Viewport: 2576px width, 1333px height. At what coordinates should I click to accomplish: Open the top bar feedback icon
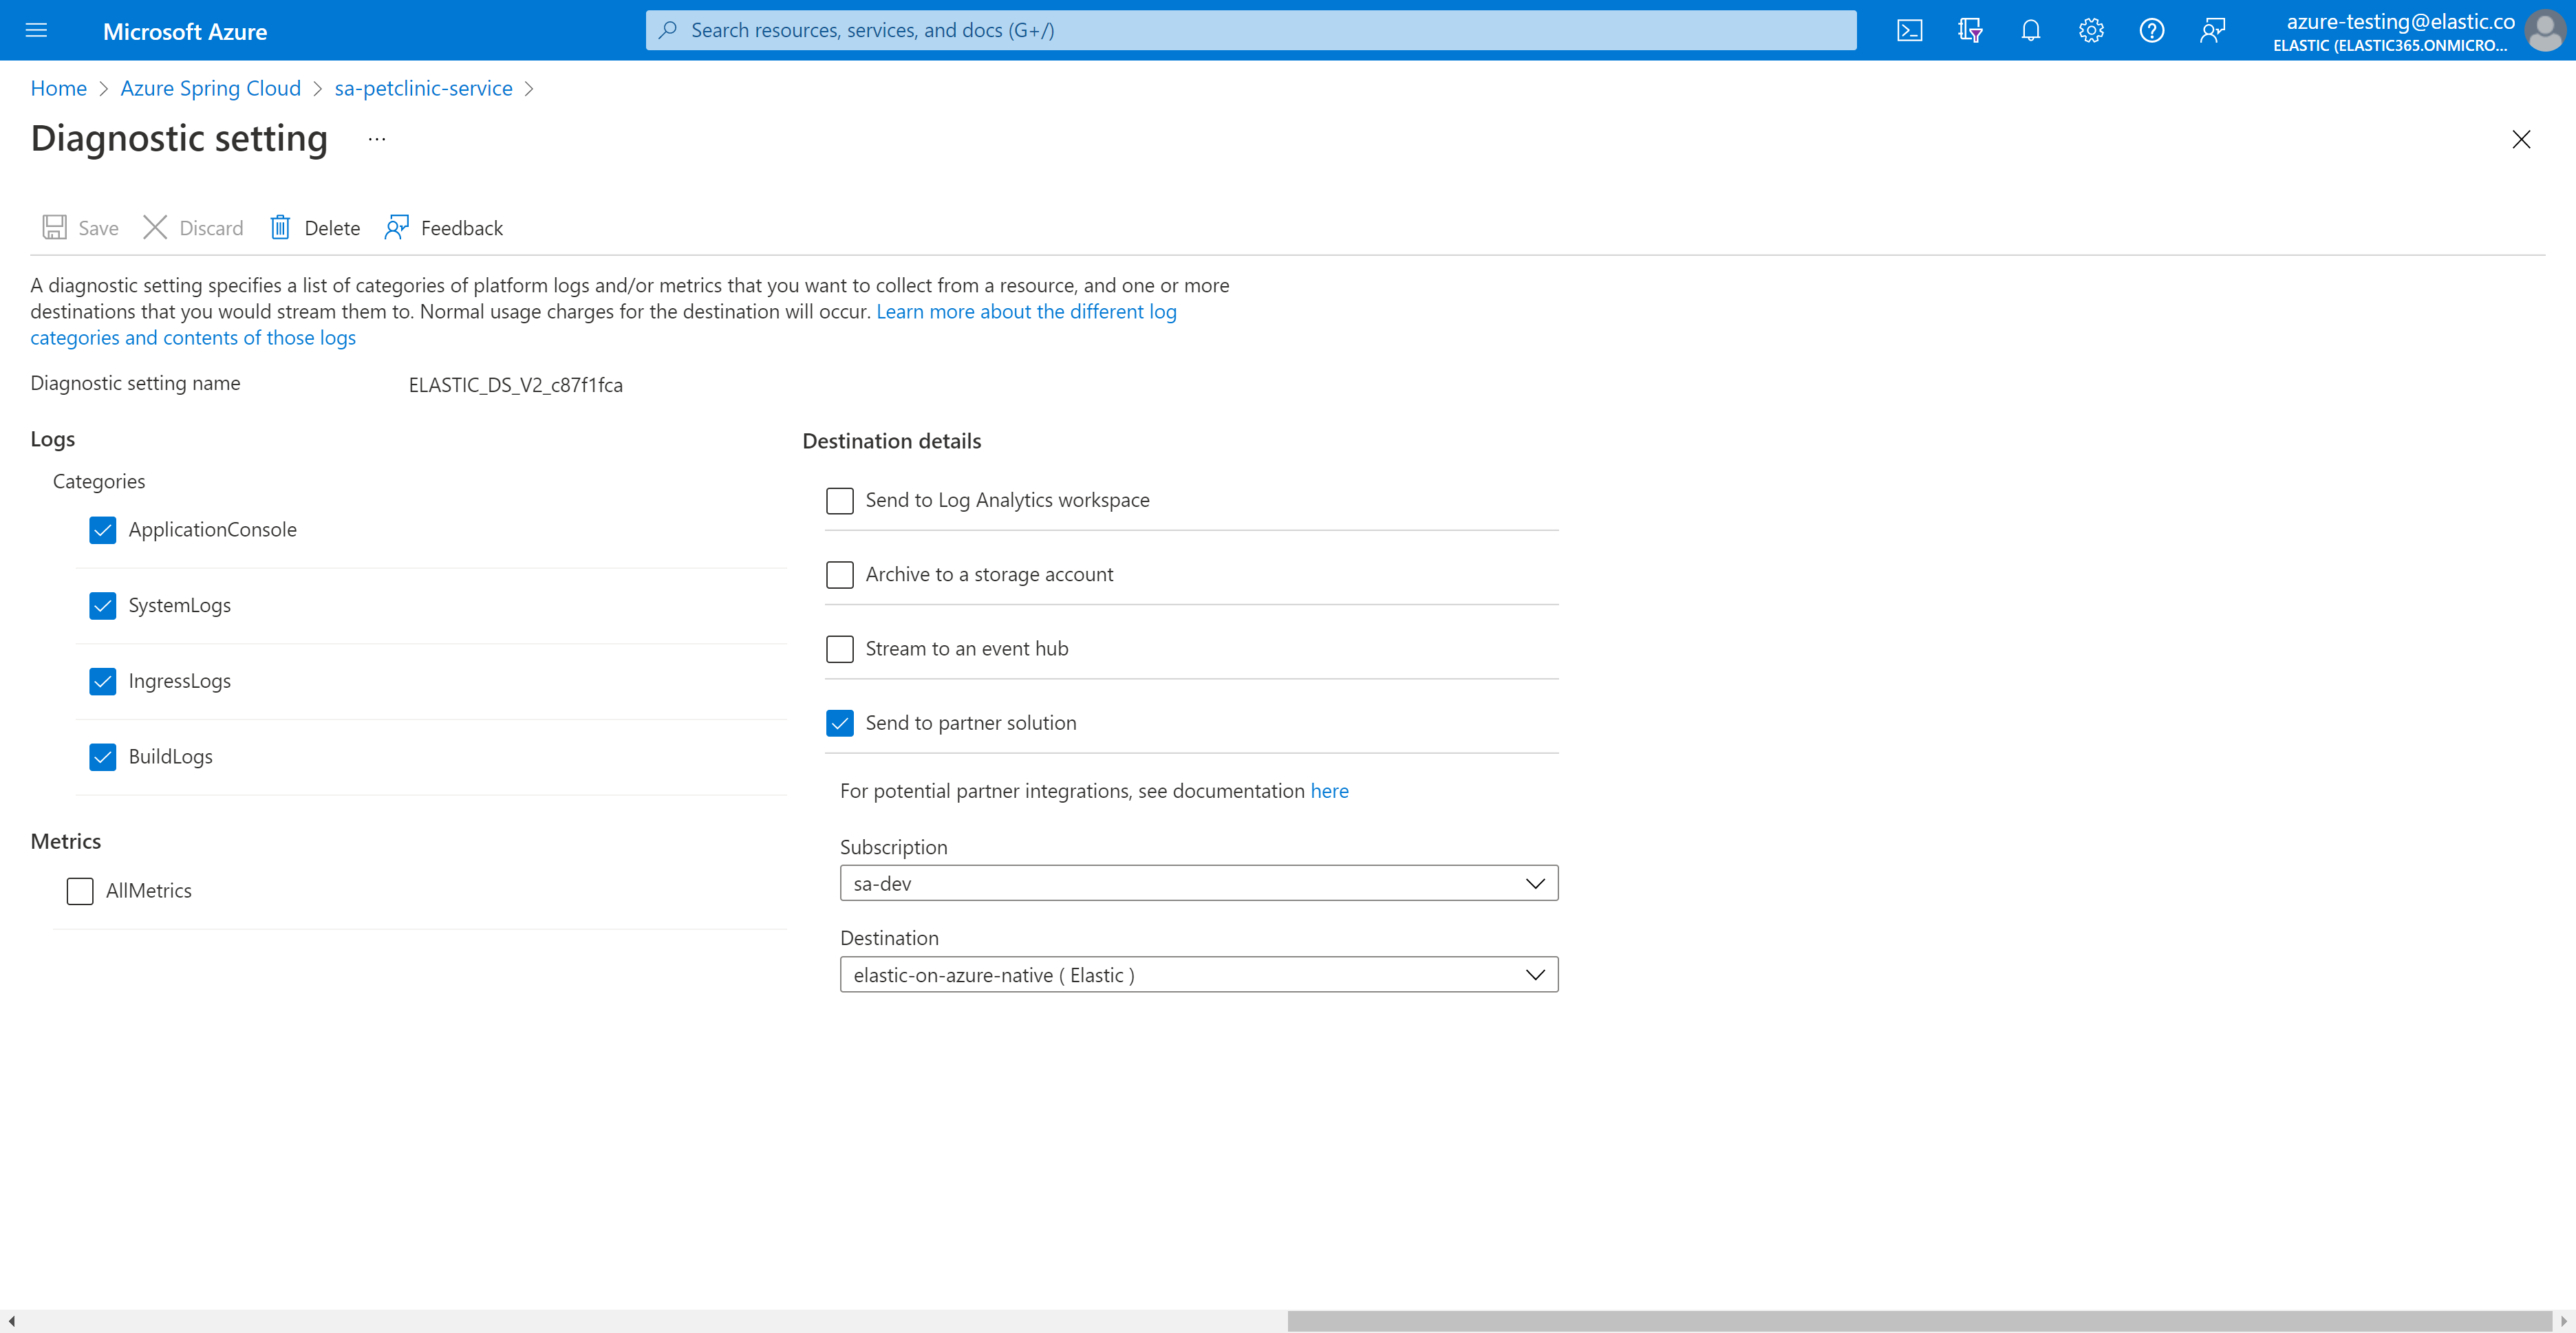pyautogui.click(x=2212, y=30)
